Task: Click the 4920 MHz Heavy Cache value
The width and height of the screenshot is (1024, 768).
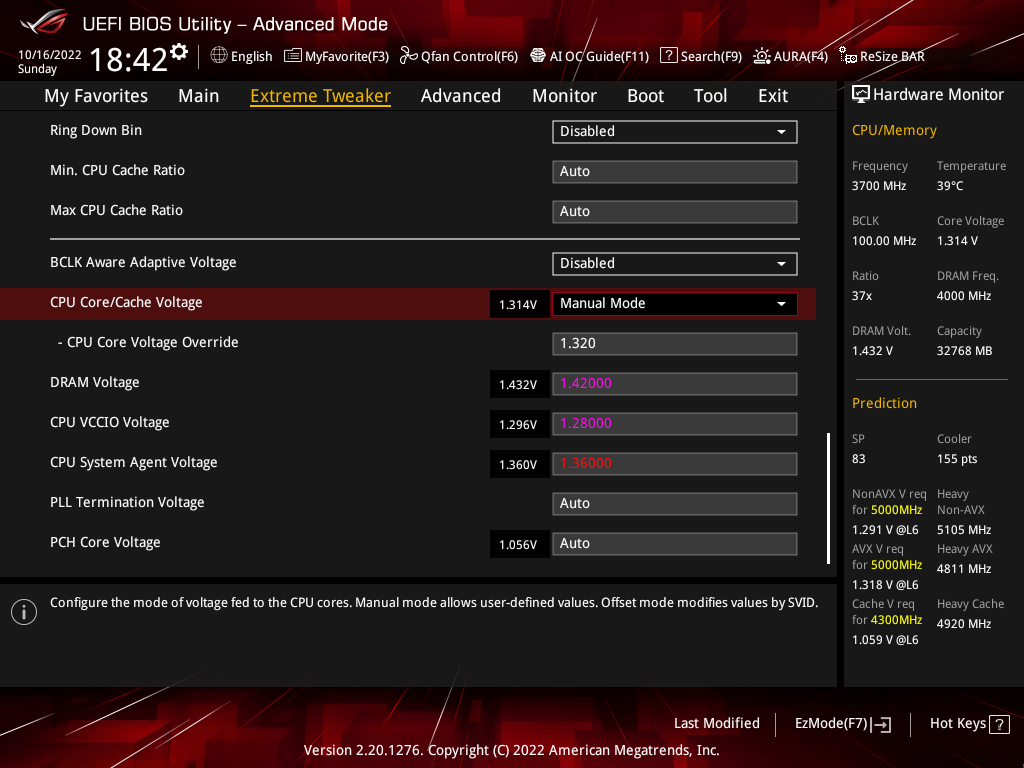Action: coord(964,624)
